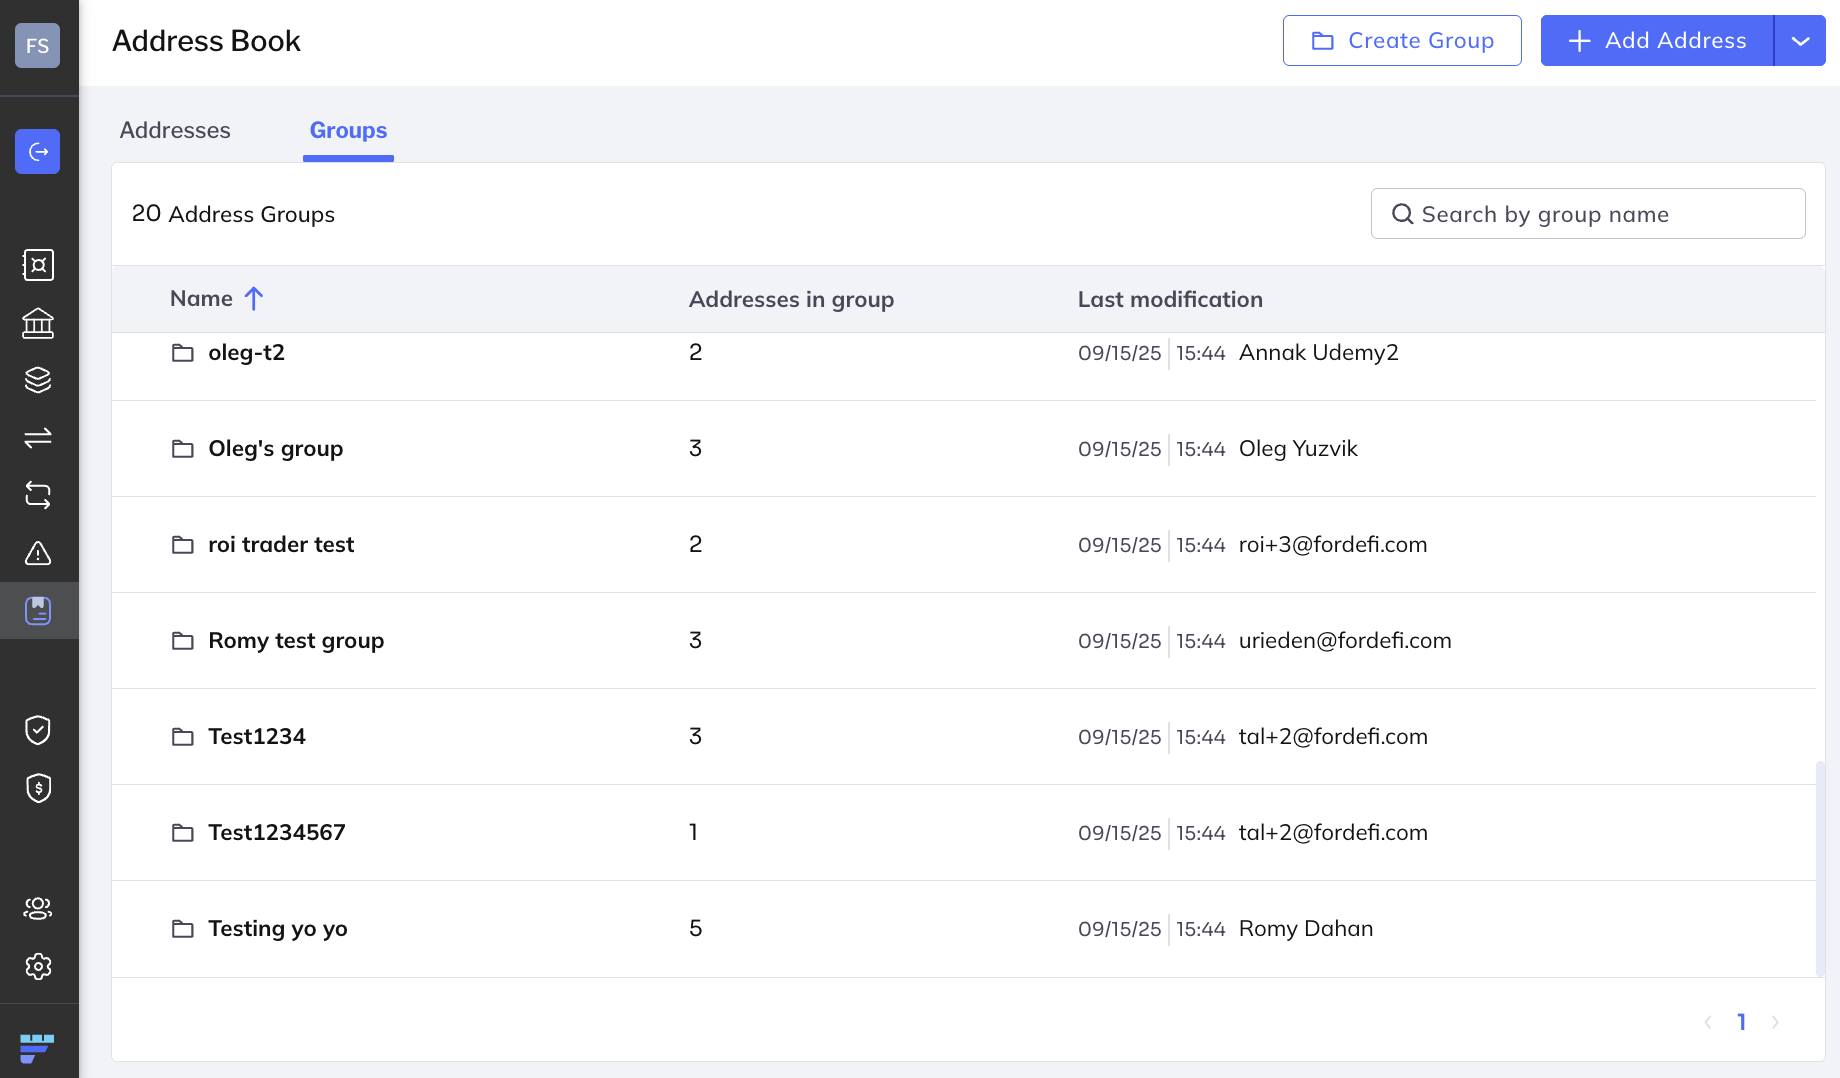Open the stacked layers sidebar icon
Viewport: 1840px width, 1078px height.
tap(38, 380)
